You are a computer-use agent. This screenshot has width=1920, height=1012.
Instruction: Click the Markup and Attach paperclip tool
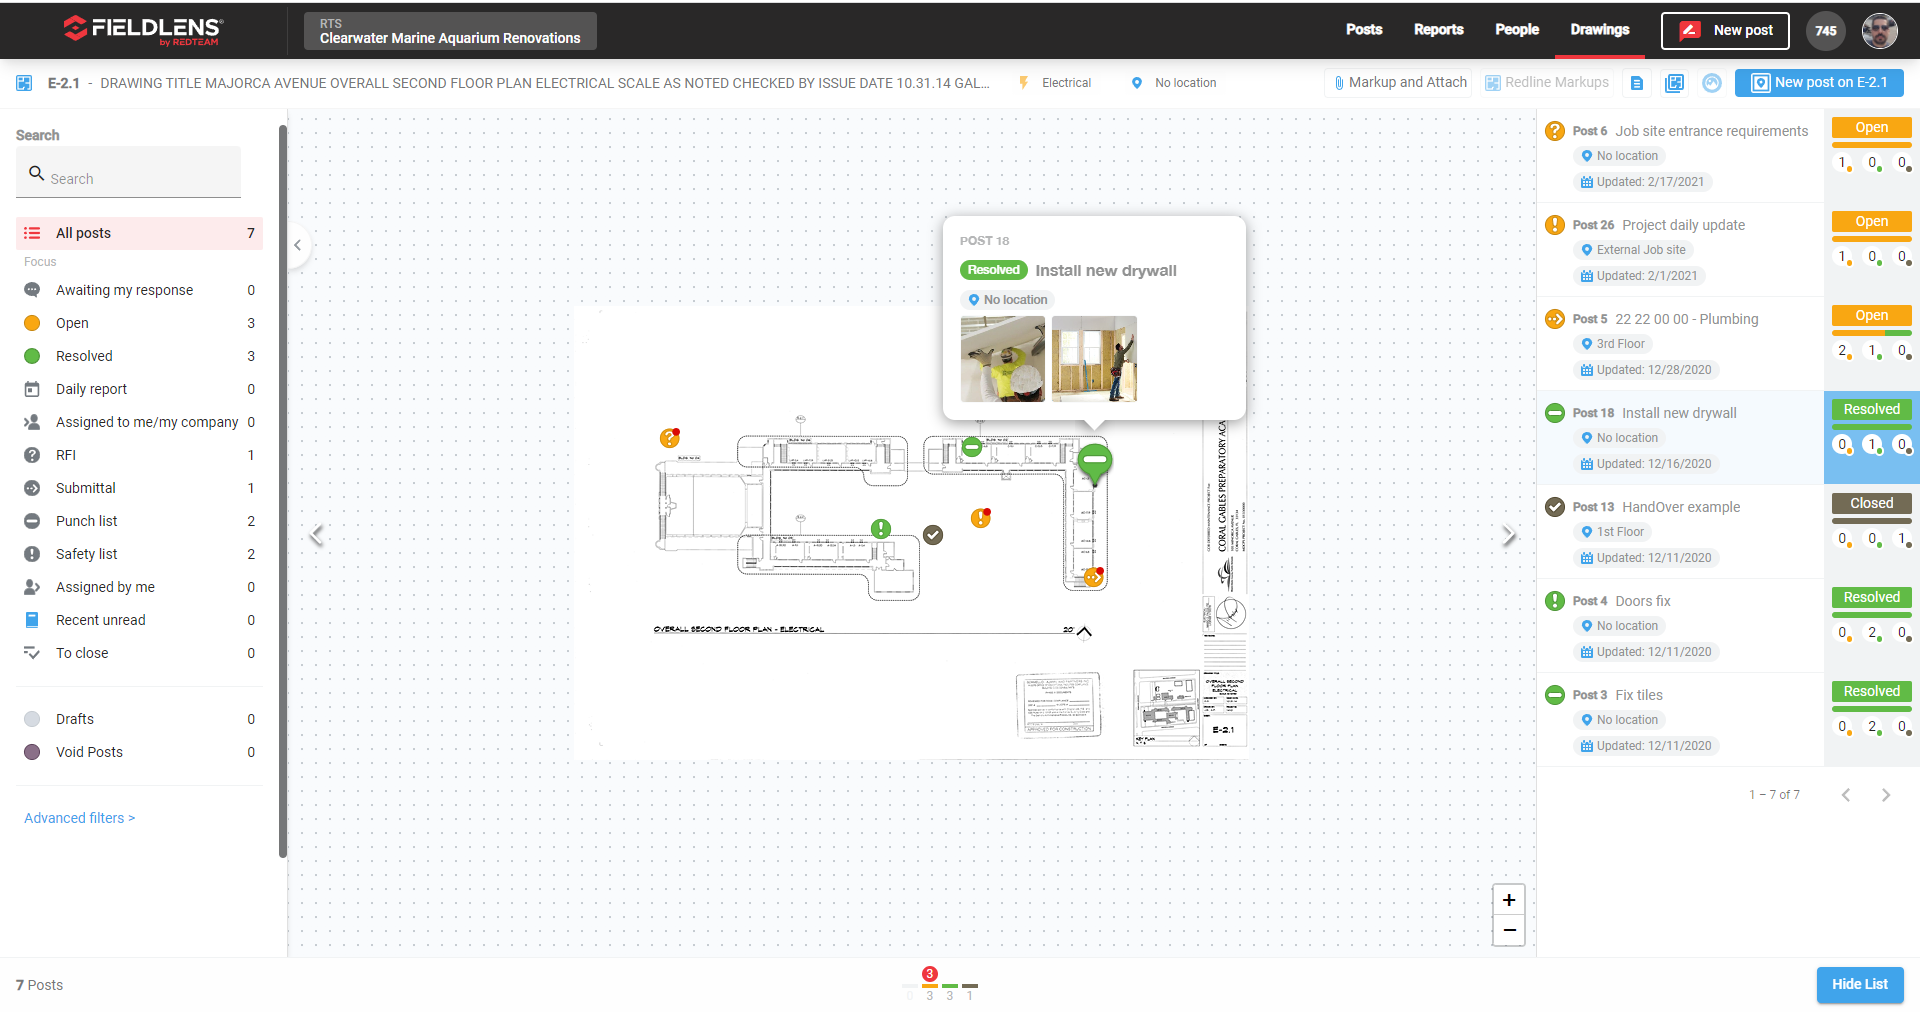coord(1398,82)
